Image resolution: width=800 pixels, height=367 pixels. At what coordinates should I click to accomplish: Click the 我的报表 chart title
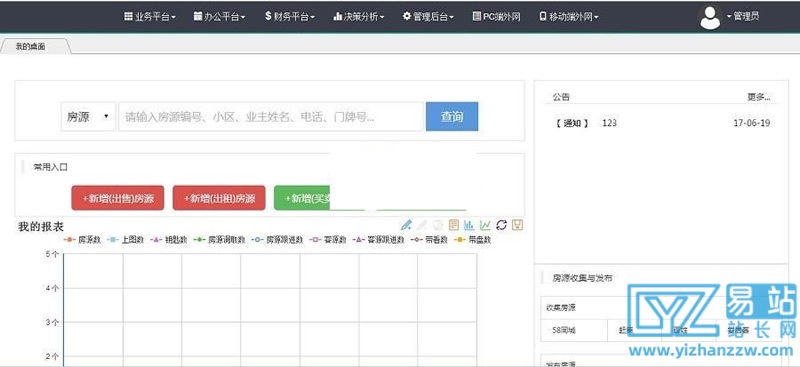click(x=41, y=227)
